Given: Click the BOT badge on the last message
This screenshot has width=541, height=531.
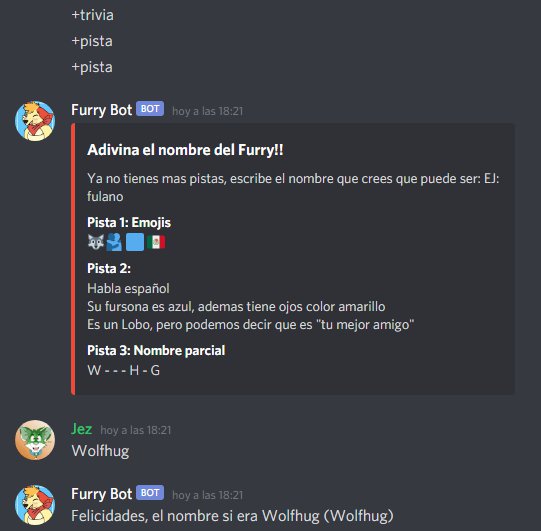Looking at the screenshot, I should point(150,493).
